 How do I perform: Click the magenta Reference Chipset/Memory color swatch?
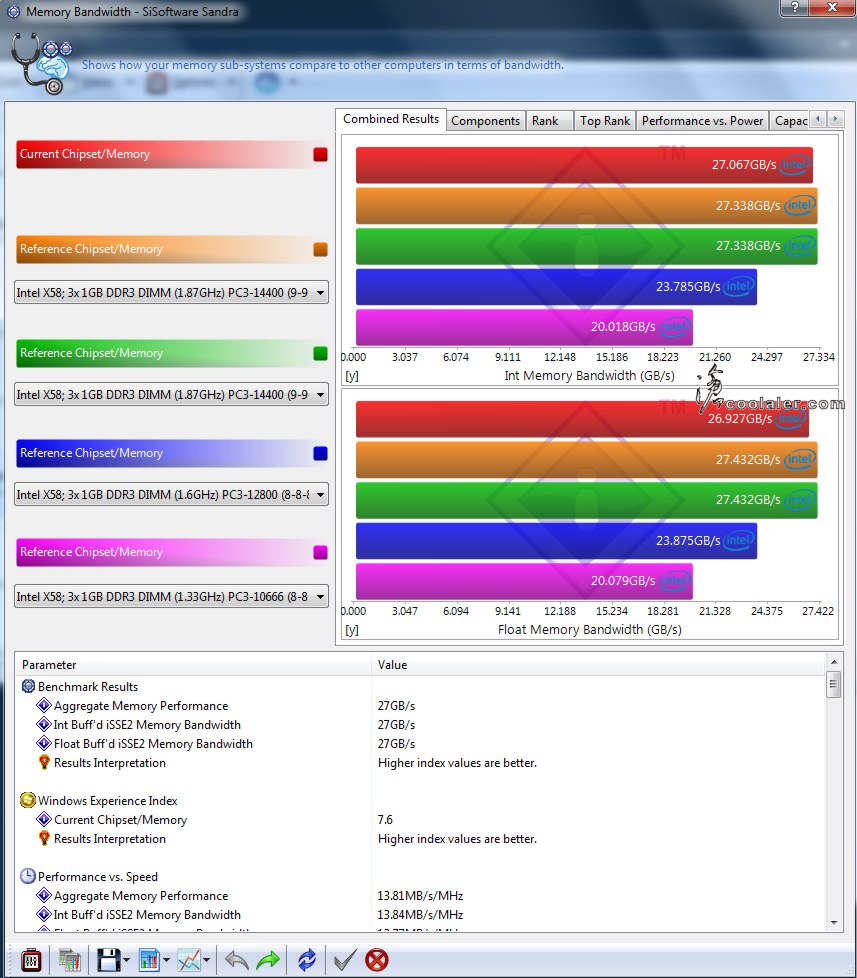[x=320, y=553]
